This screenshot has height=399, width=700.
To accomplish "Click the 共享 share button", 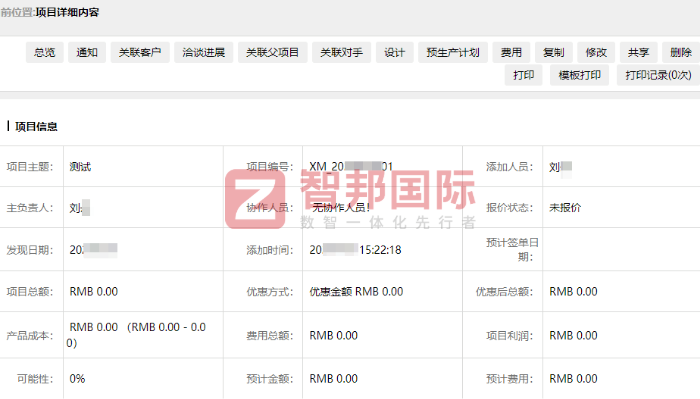I will point(638,53).
